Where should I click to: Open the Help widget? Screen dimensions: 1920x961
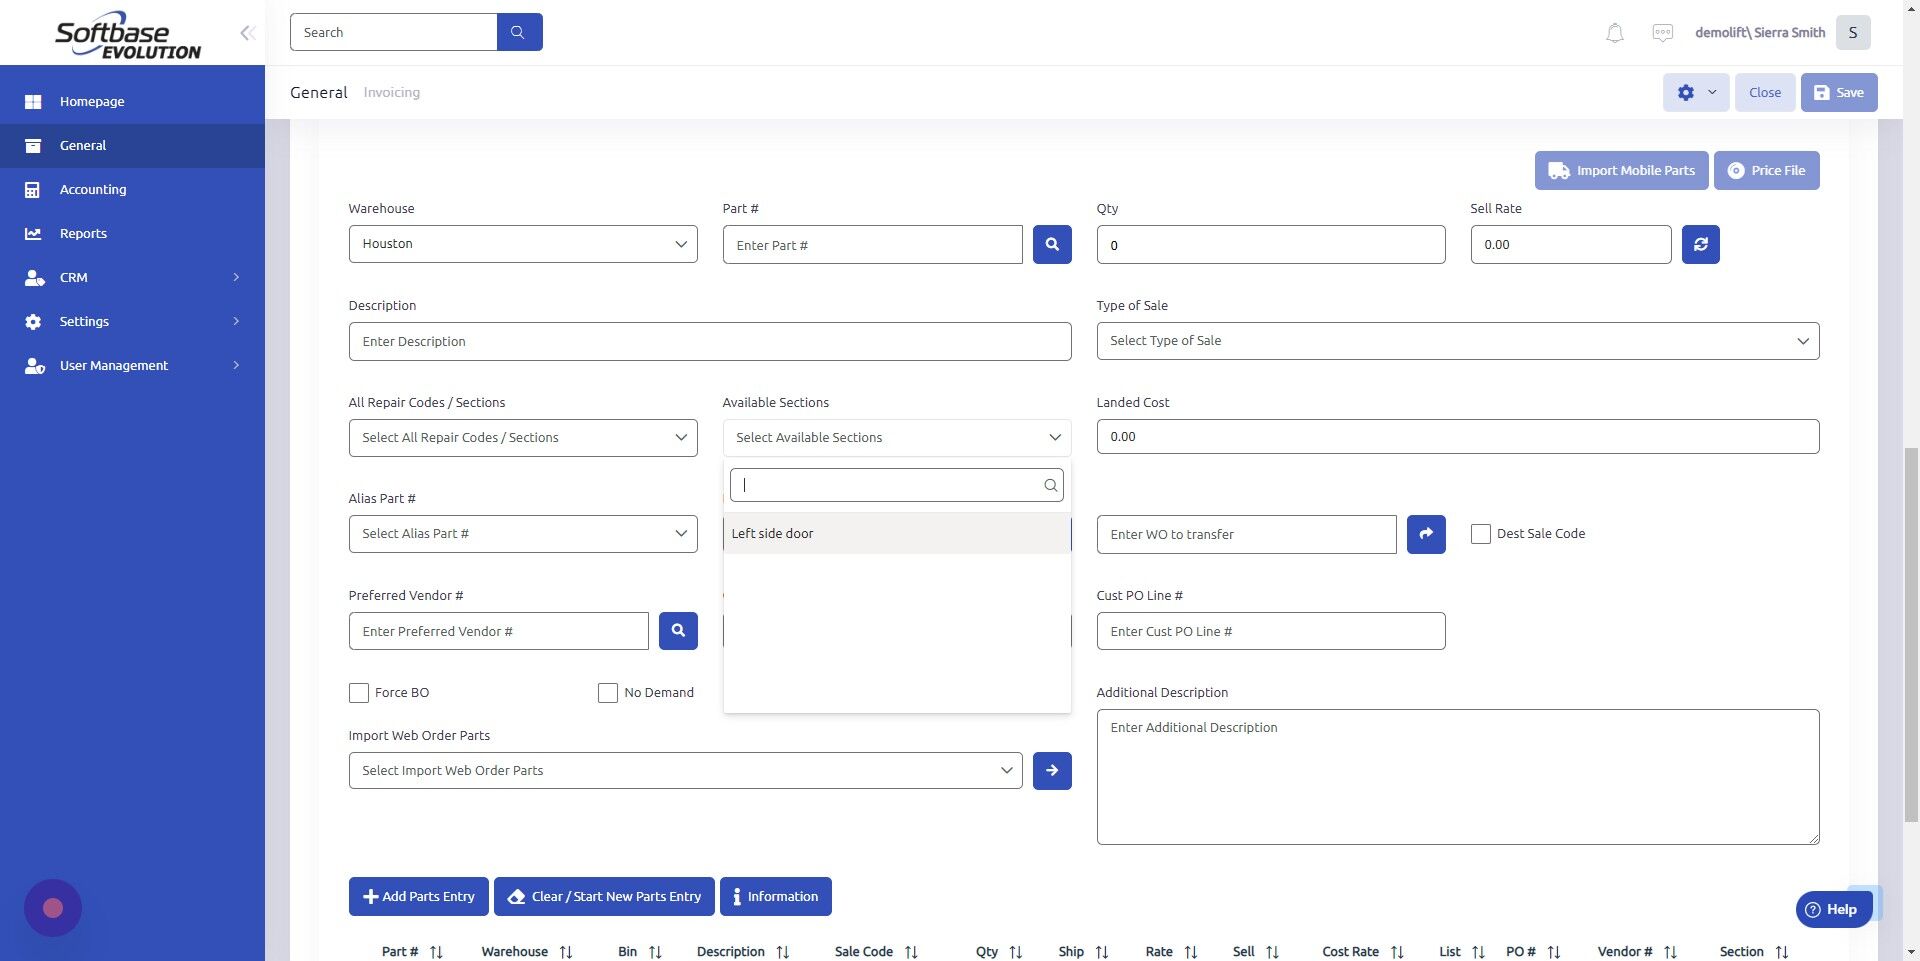[1834, 909]
